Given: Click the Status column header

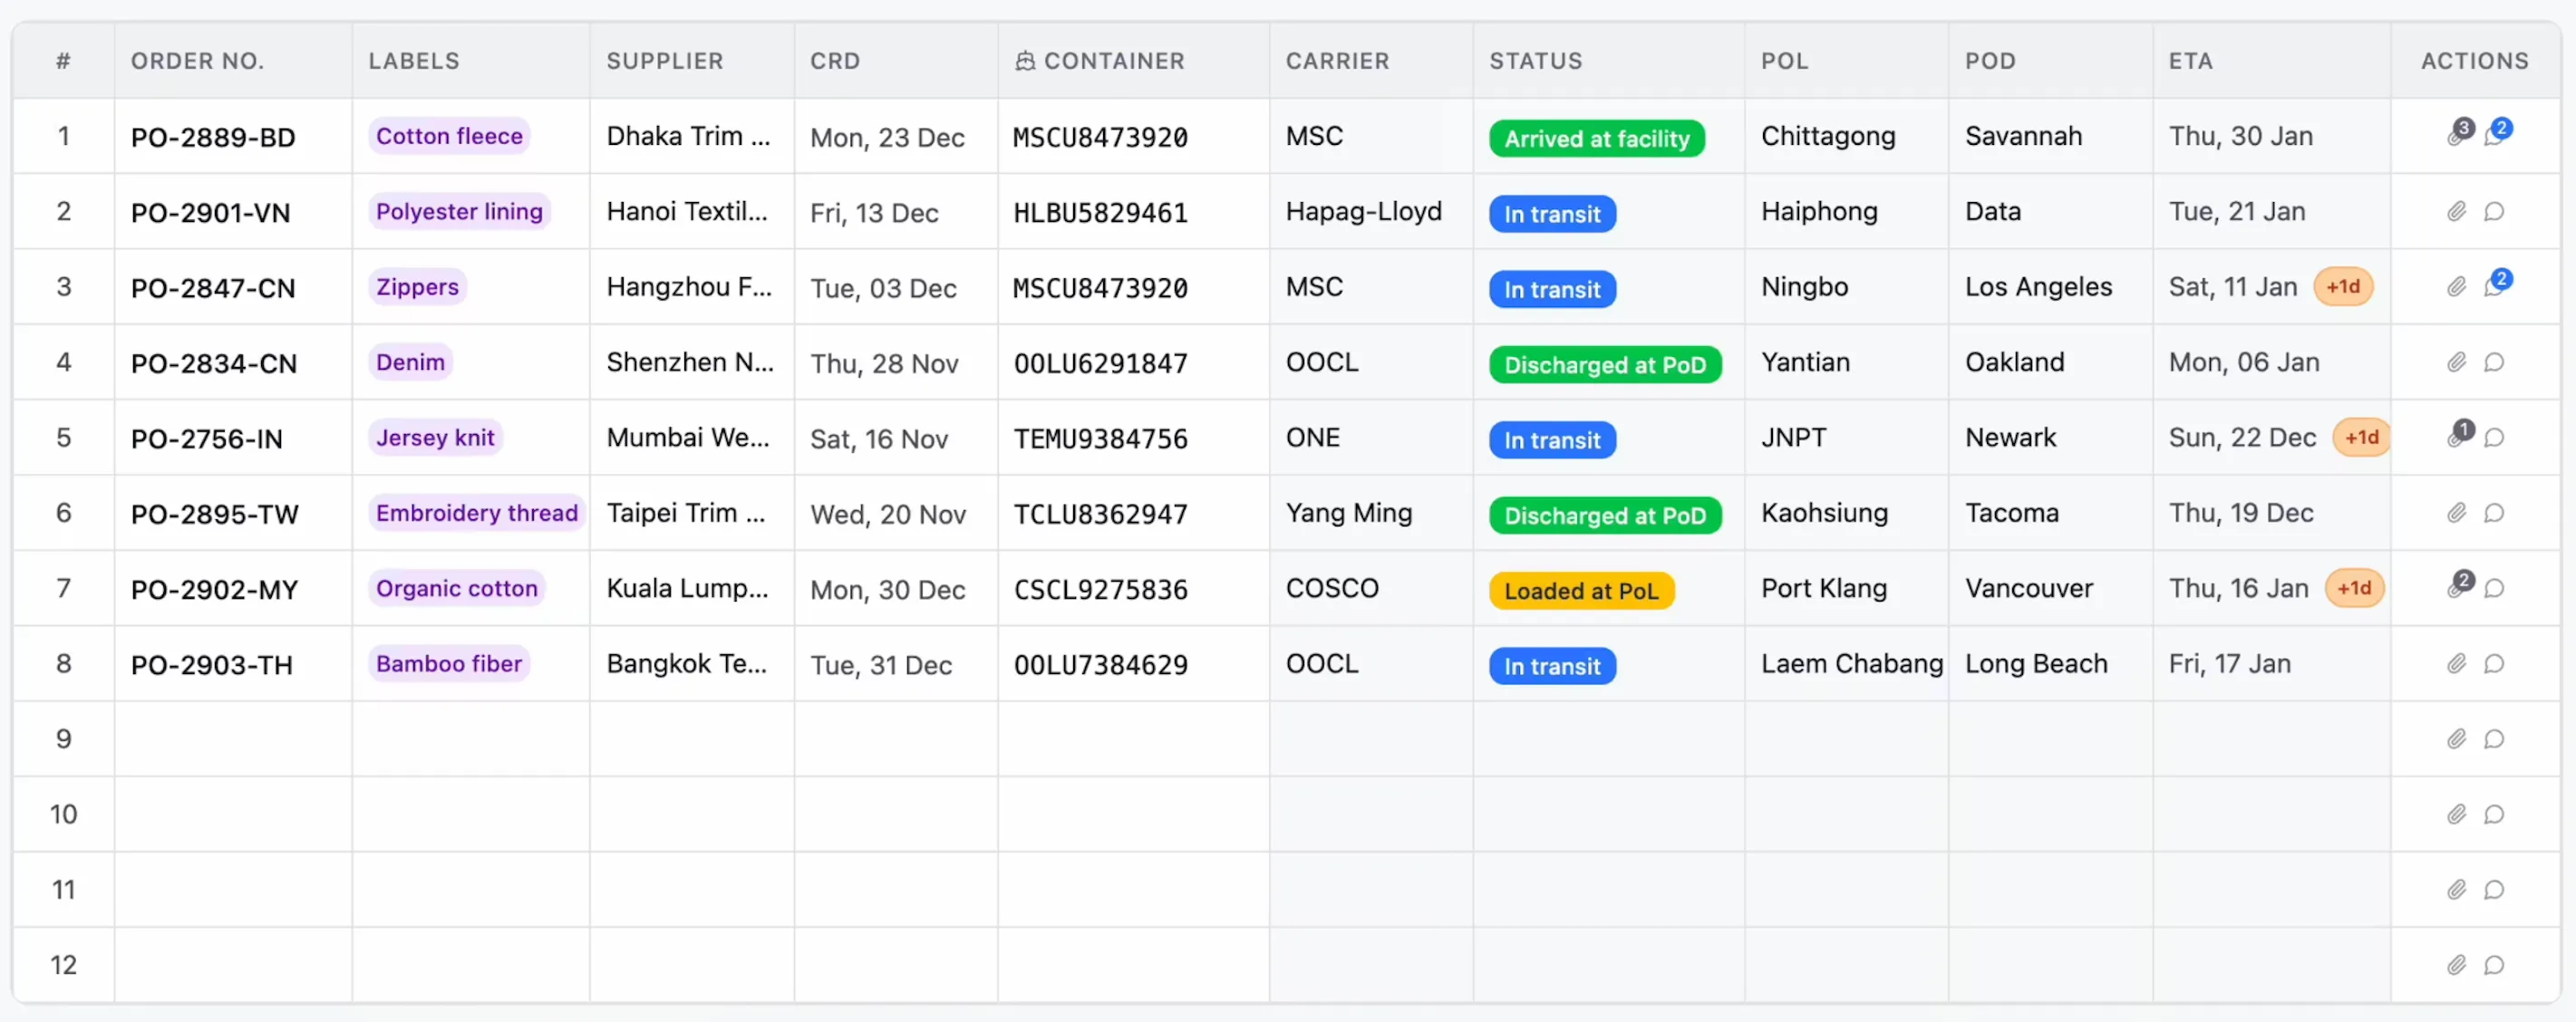Looking at the screenshot, I should [x=1535, y=61].
